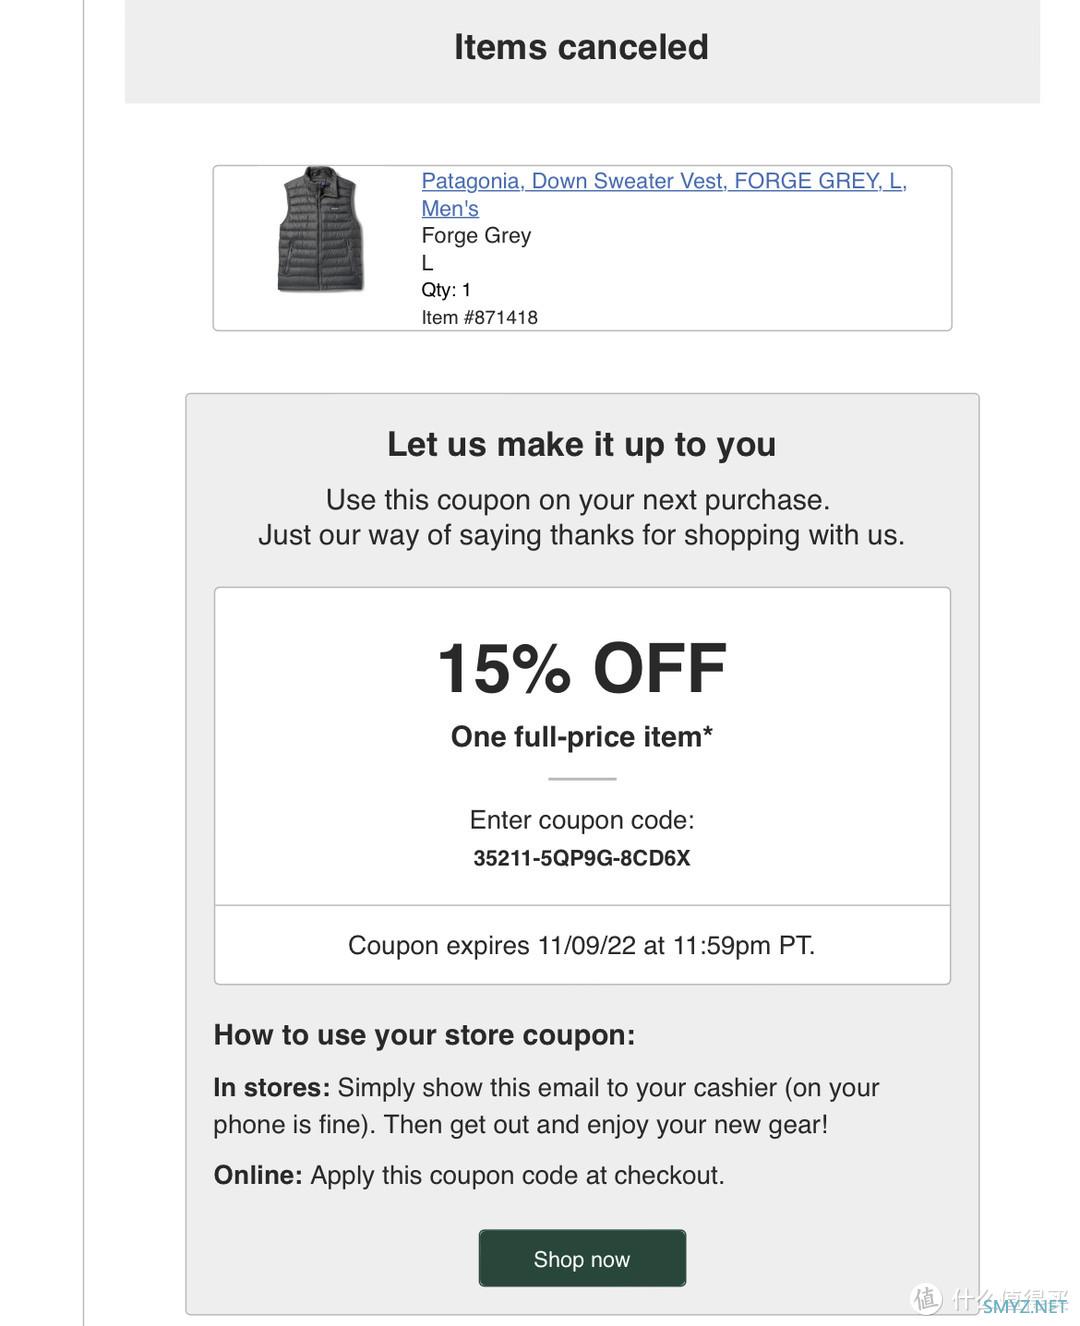
Task: Click the round watermark logo icon at bottom
Action: coord(927,1299)
